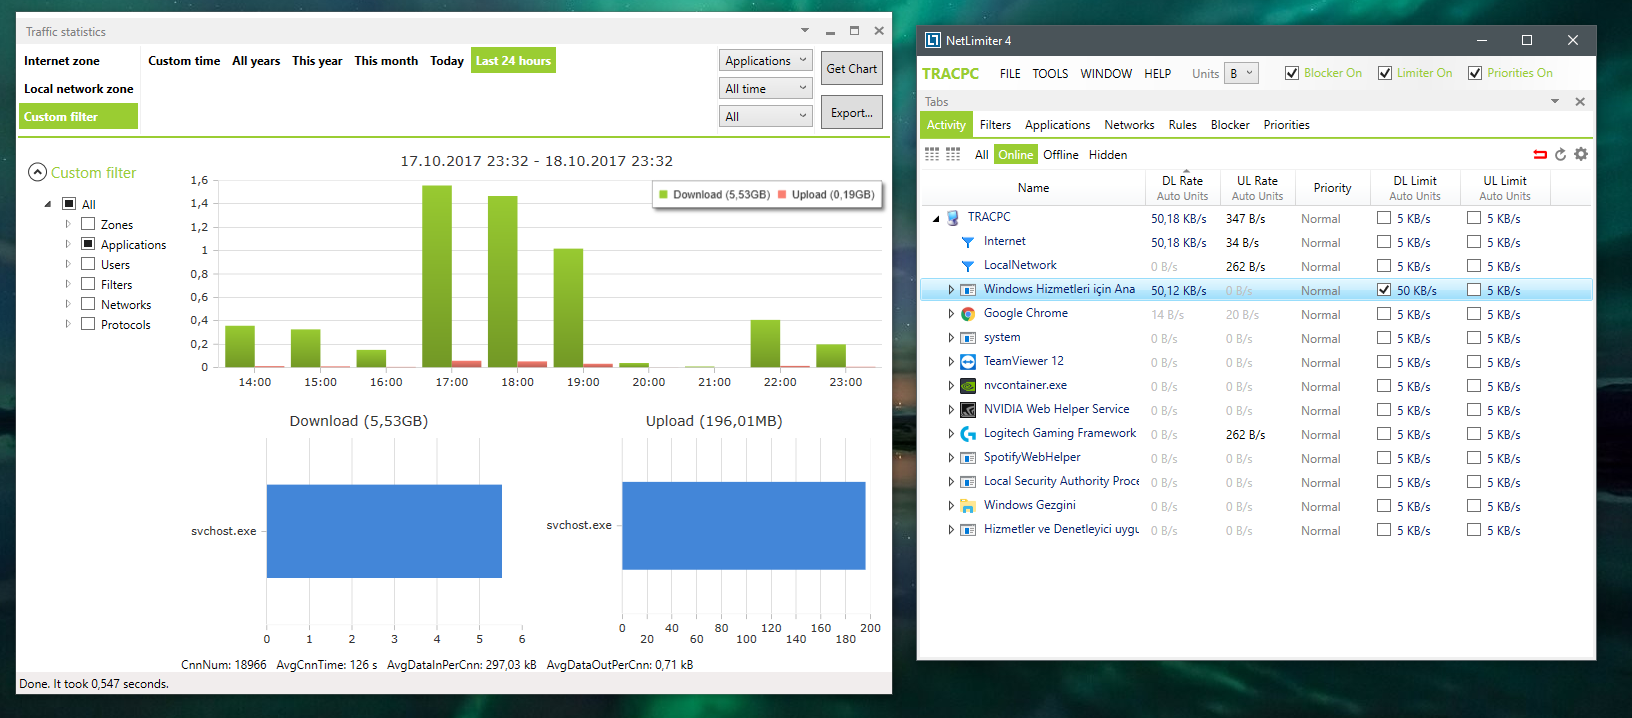The height and width of the screenshot is (718, 1632).
Task: Click the LocalNetwork filter funnel icon
Action: pyautogui.click(x=967, y=266)
